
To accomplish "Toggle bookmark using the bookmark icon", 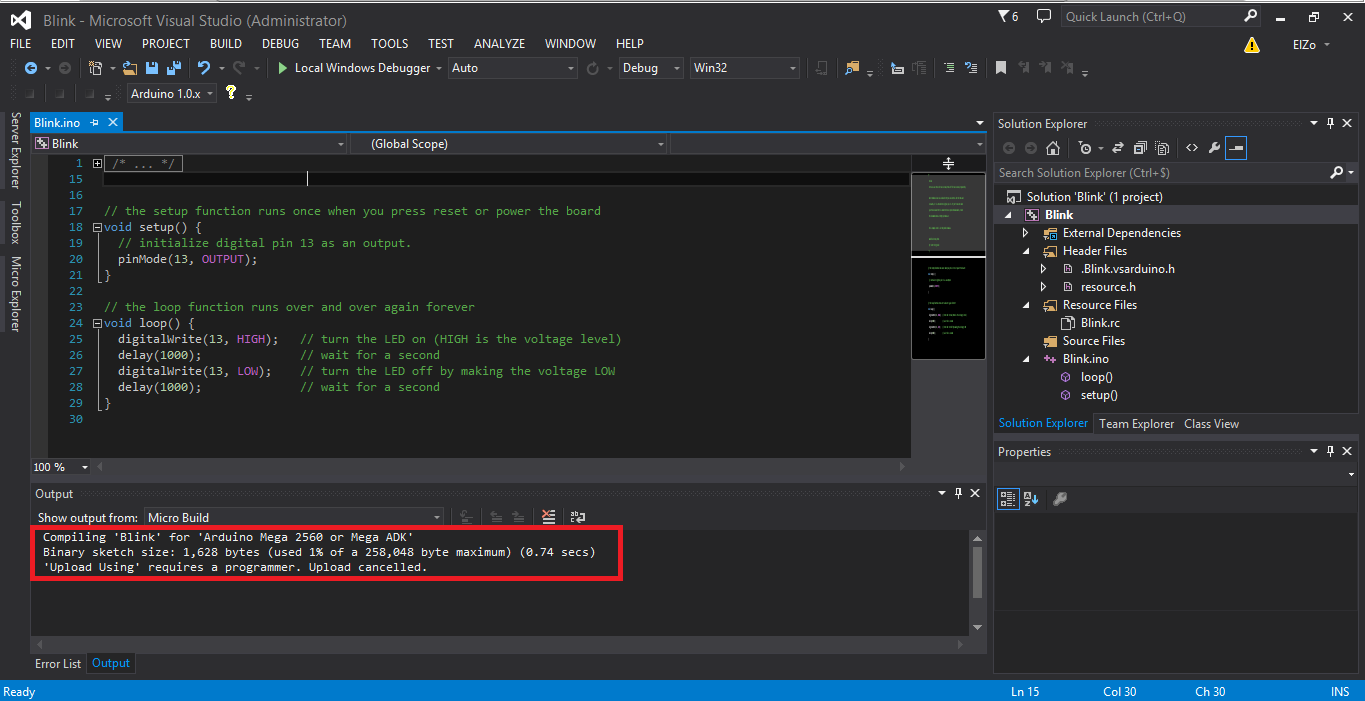I will (1000, 68).
